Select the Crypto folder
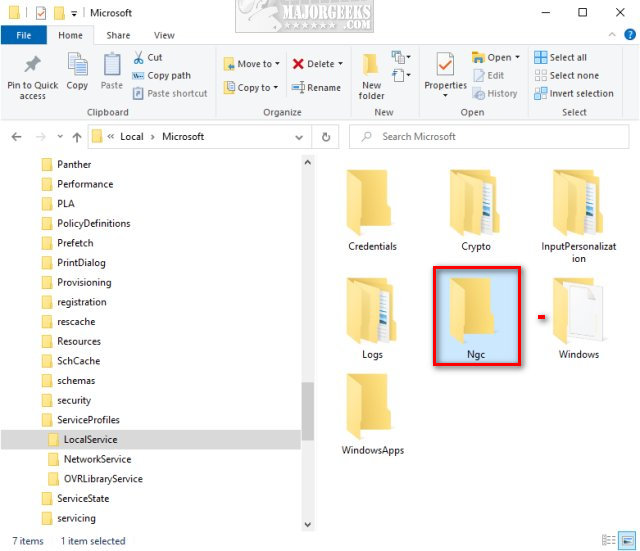The width and height of the screenshot is (640, 551). (476, 211)
